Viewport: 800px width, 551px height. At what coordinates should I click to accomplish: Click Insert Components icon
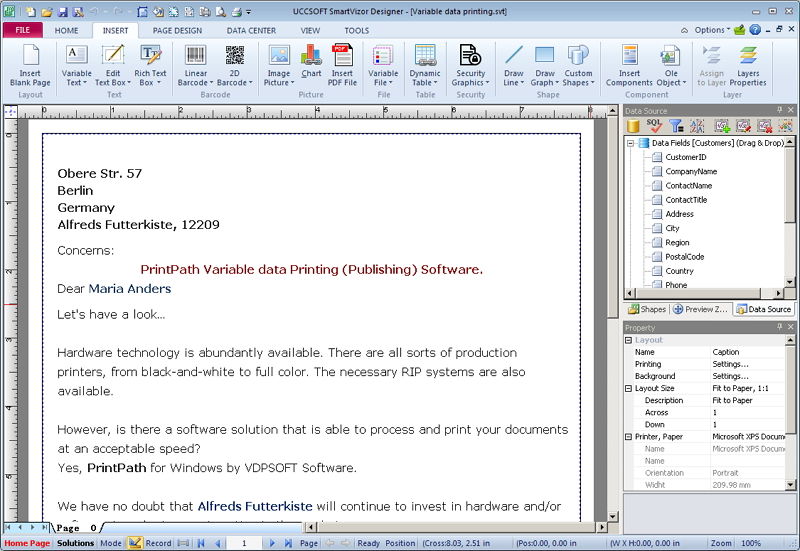(x=629, y=65)
